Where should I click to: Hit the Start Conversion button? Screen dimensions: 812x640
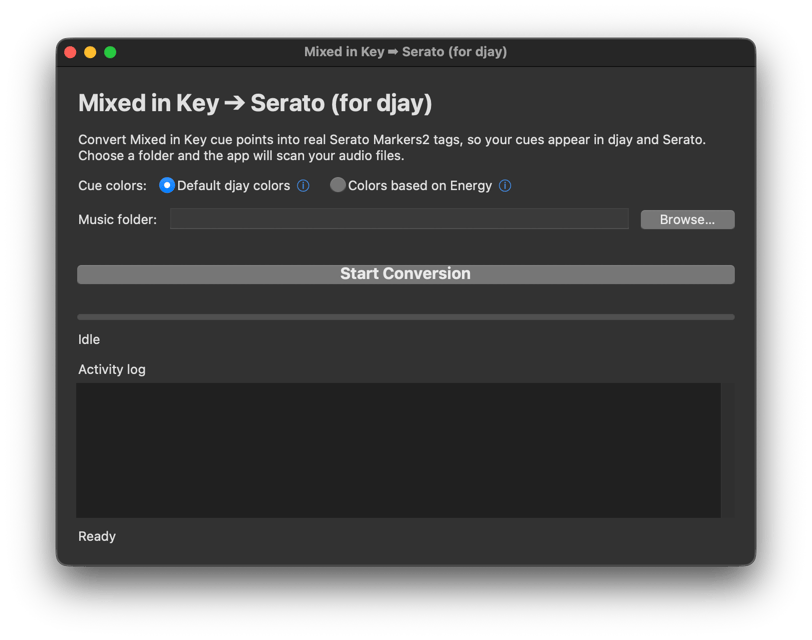pos(405,274)
